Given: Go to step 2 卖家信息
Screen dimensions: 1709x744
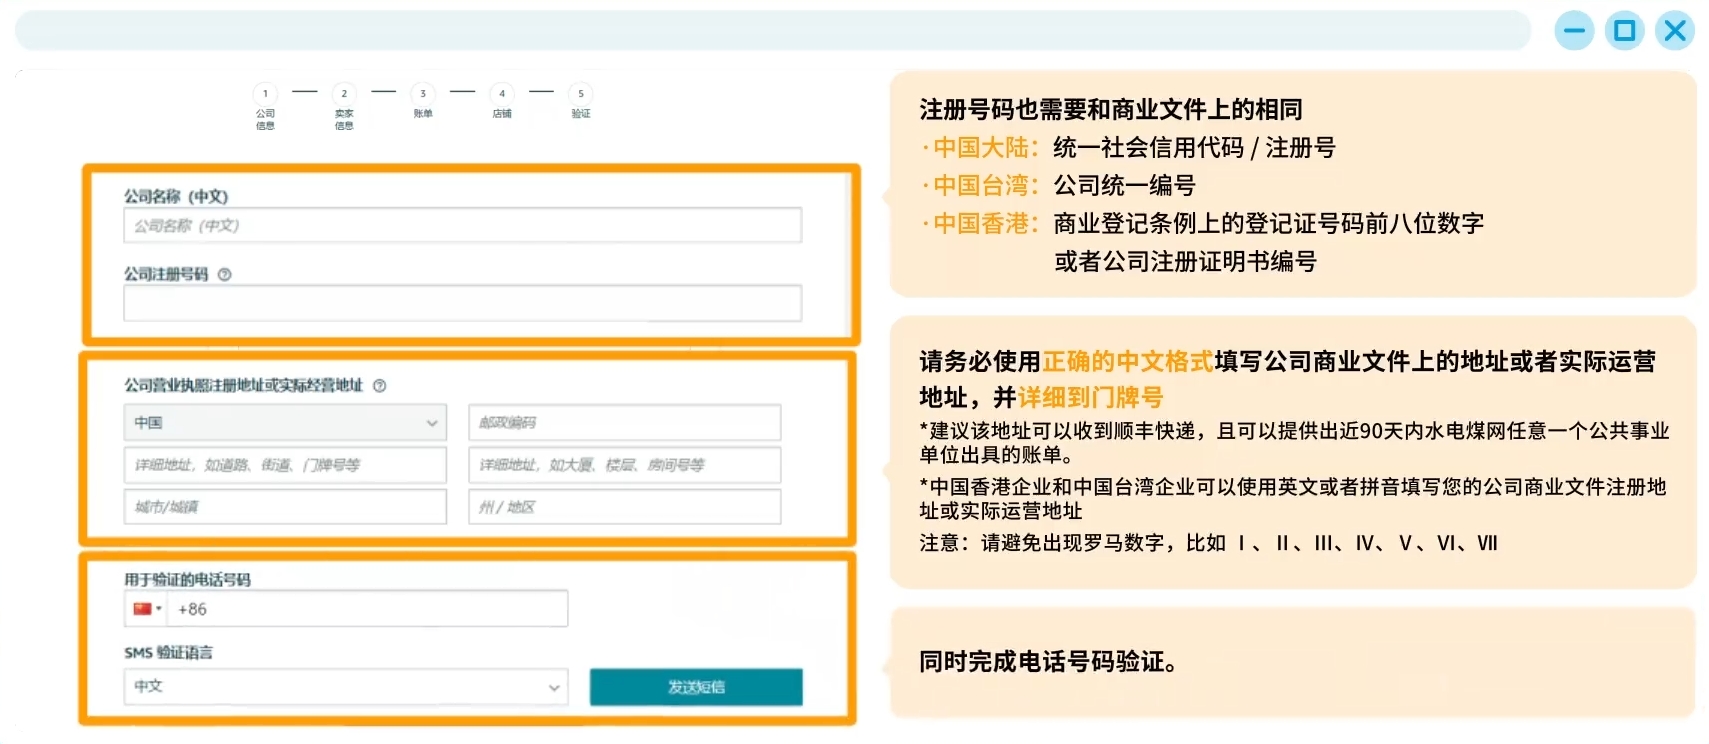Looking at the screenshot, I should point(344,105).
